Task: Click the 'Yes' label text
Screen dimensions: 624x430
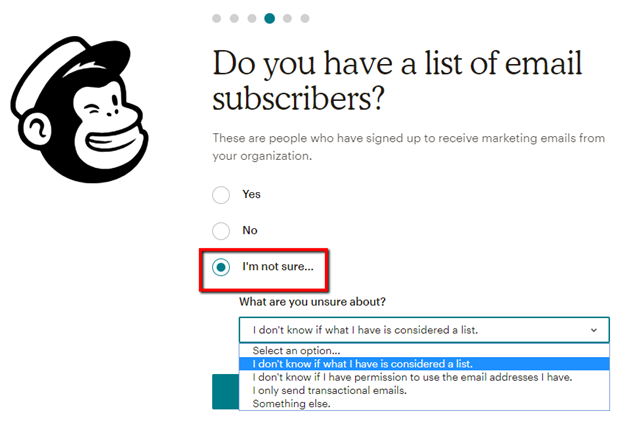Action: 251,194
